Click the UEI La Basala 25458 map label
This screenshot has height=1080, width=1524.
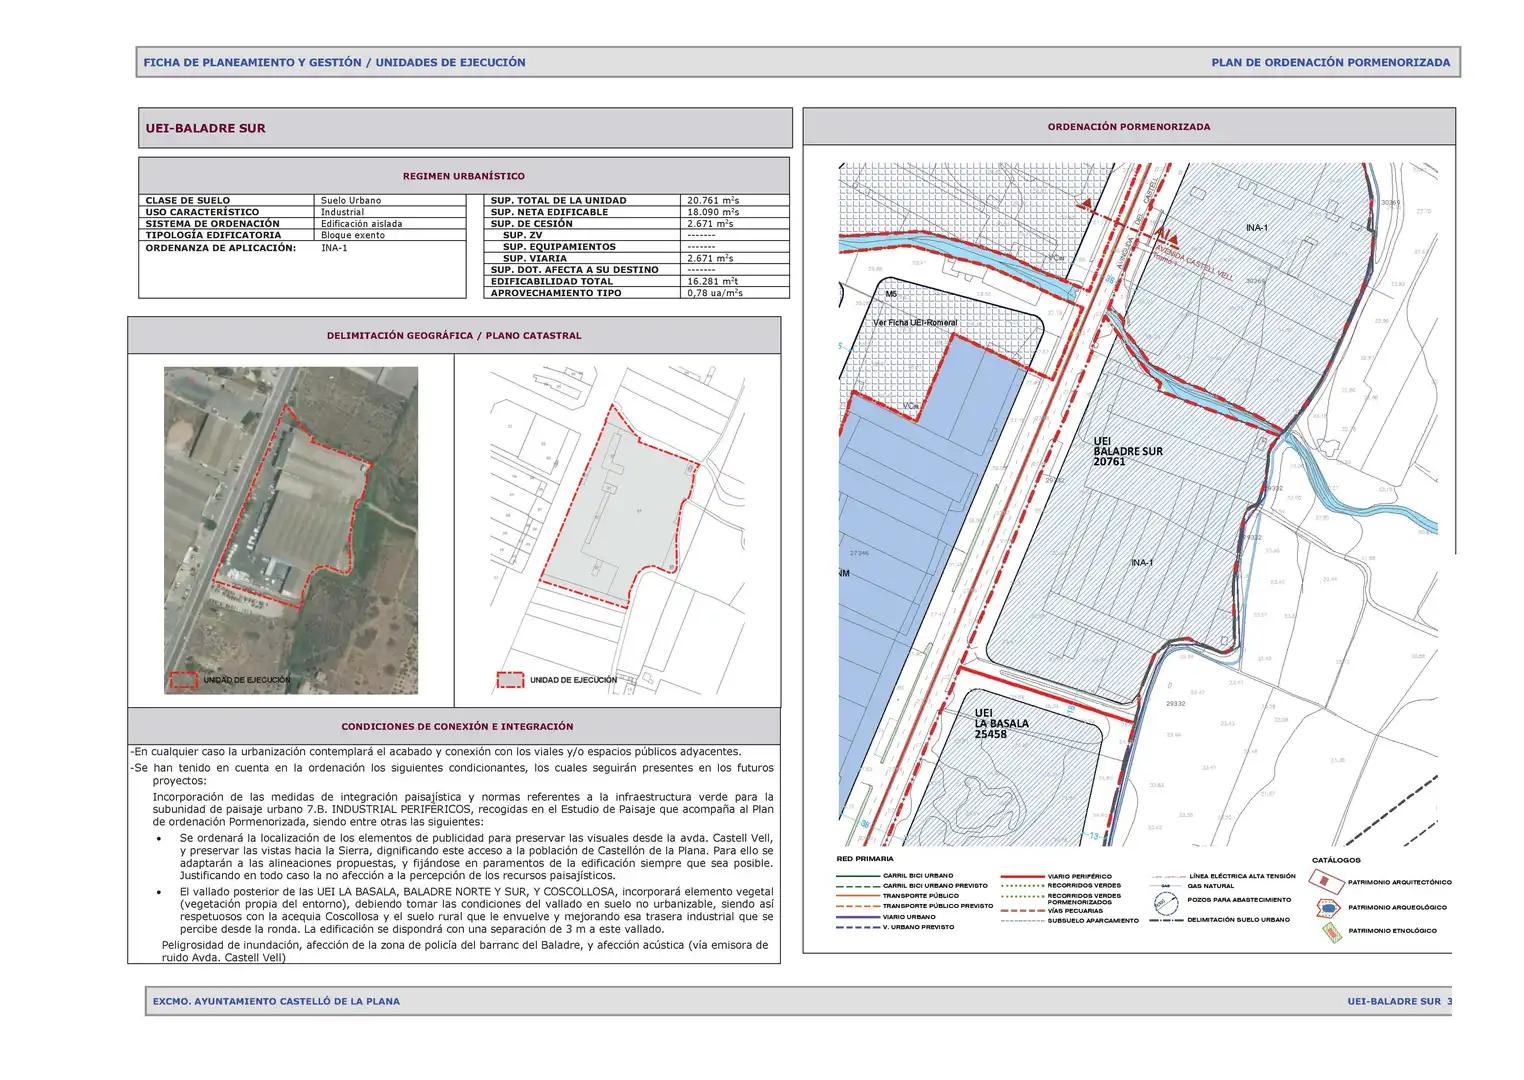pyautogui.click(x=1001, y=724)
